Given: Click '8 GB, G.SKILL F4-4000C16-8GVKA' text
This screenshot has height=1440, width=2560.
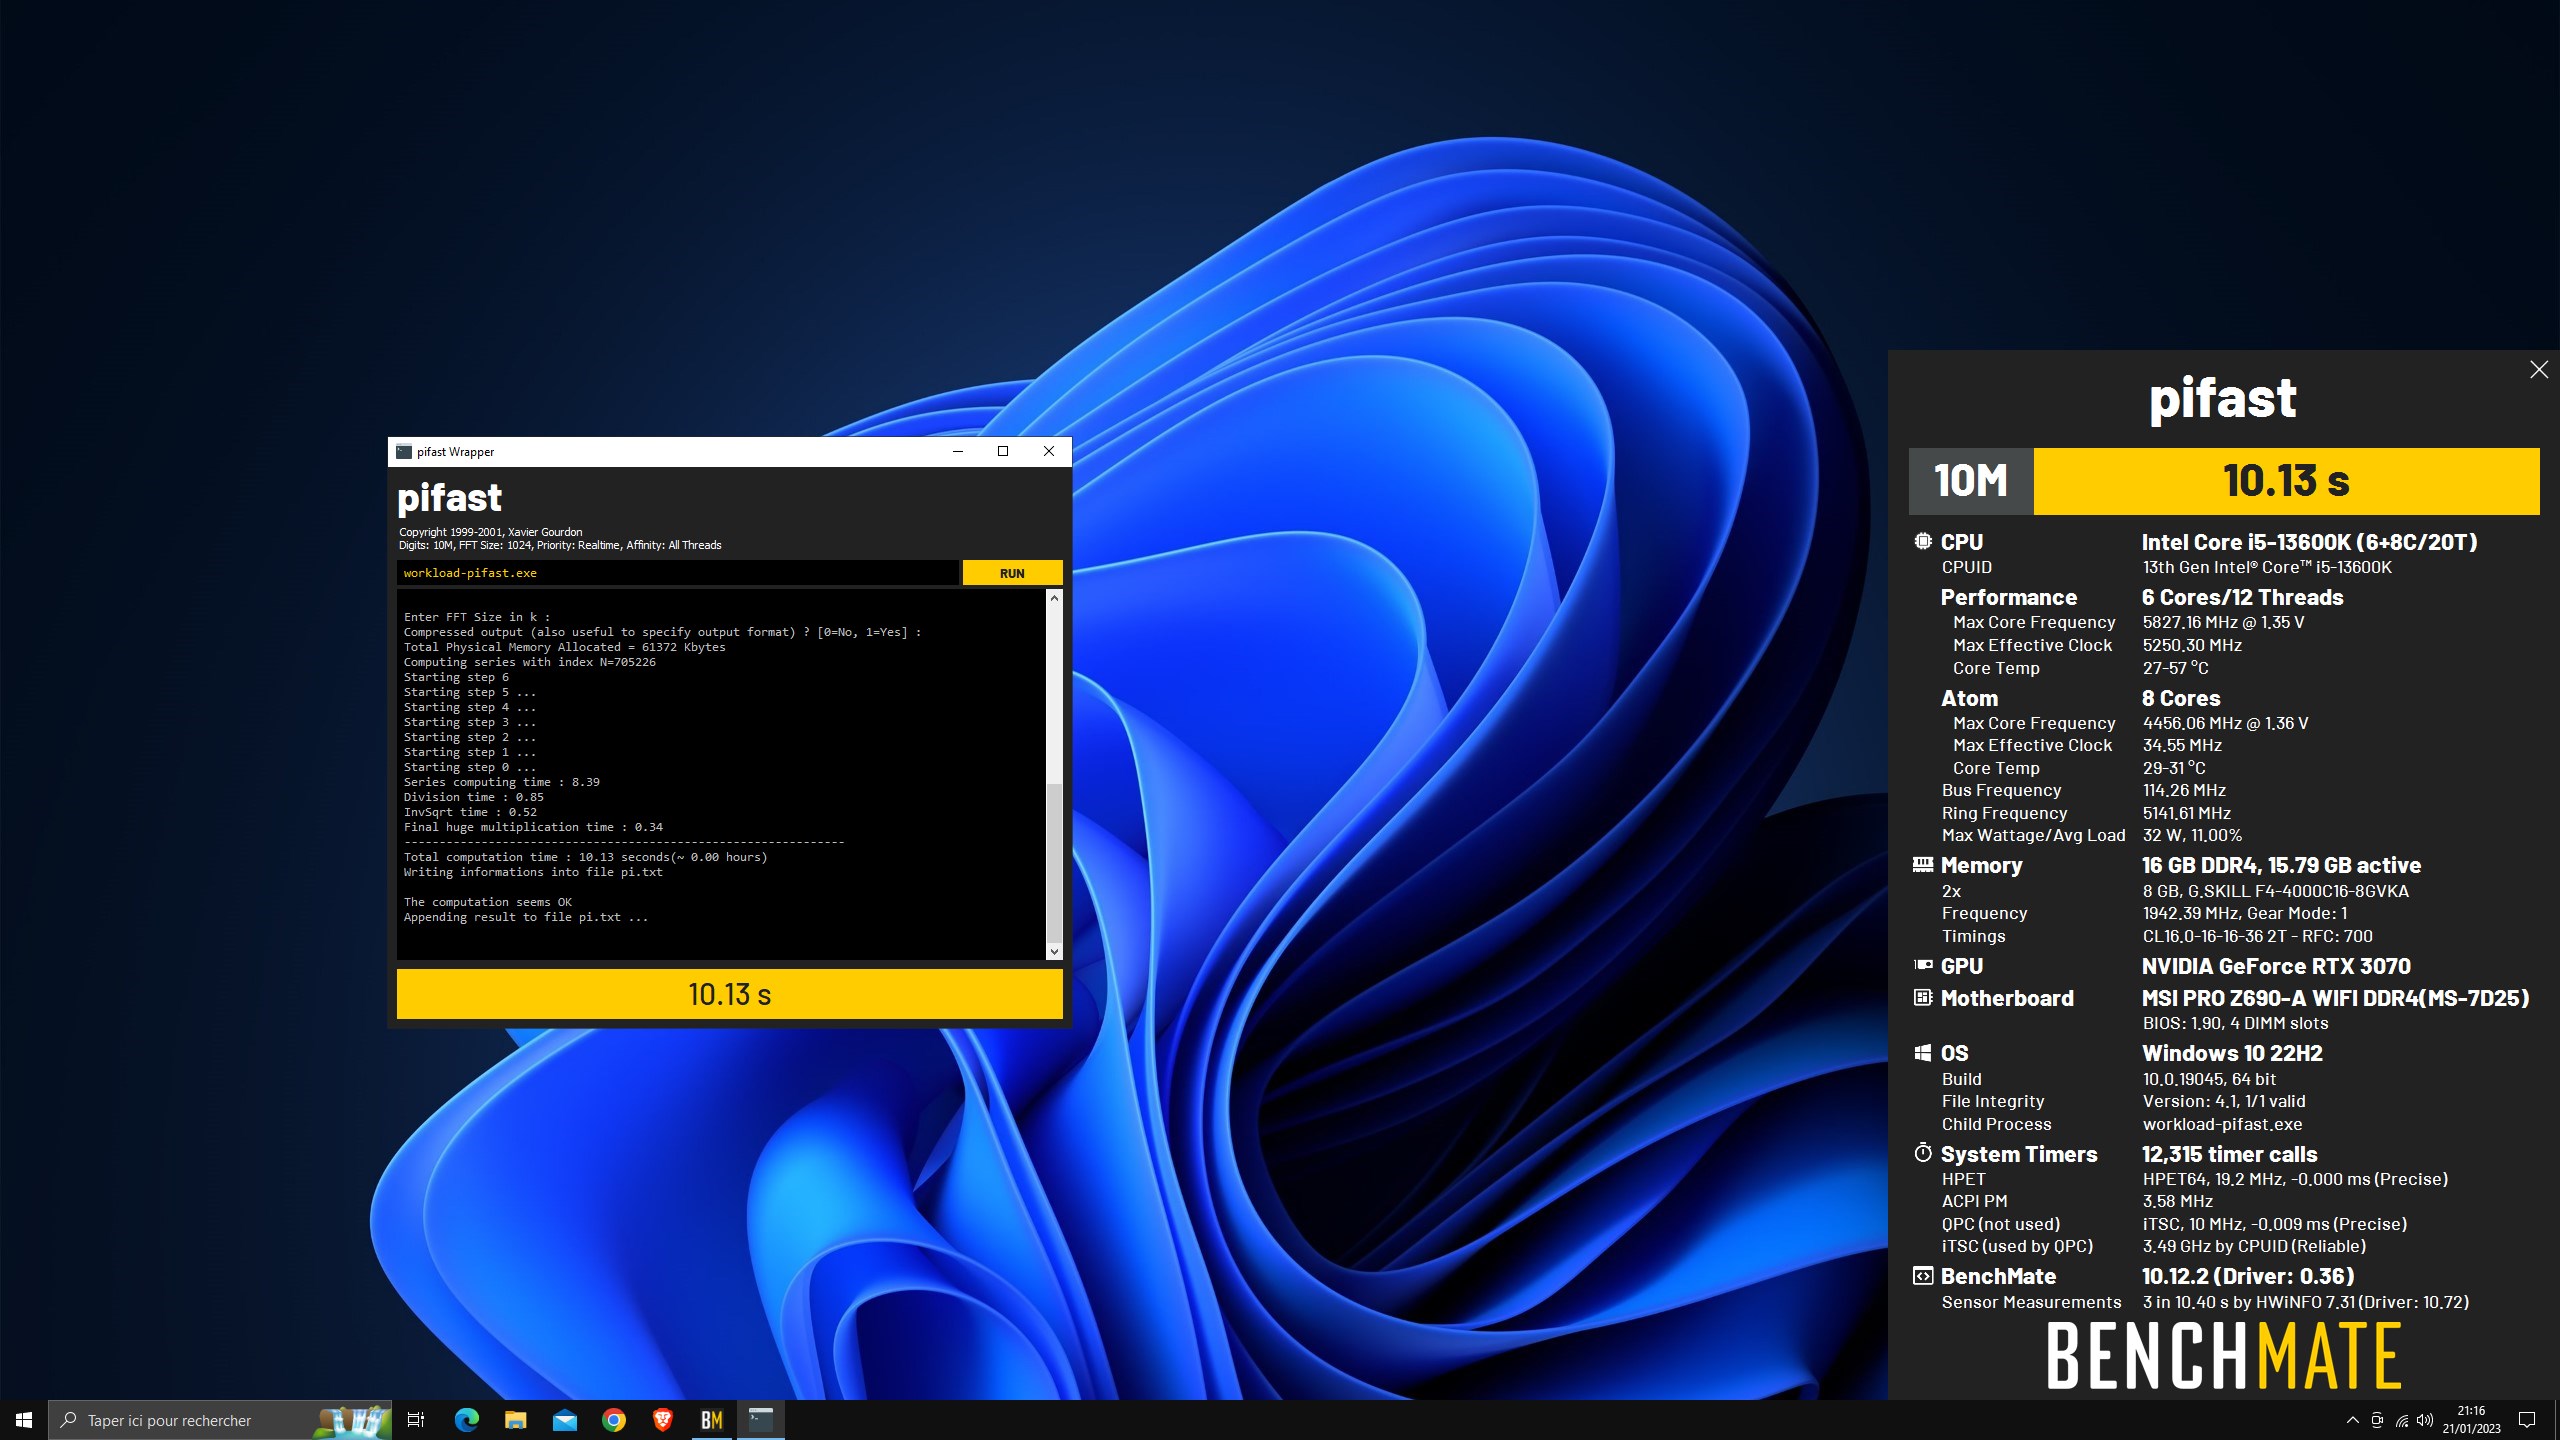Looking at the screenshot, I should (2276, 891).
